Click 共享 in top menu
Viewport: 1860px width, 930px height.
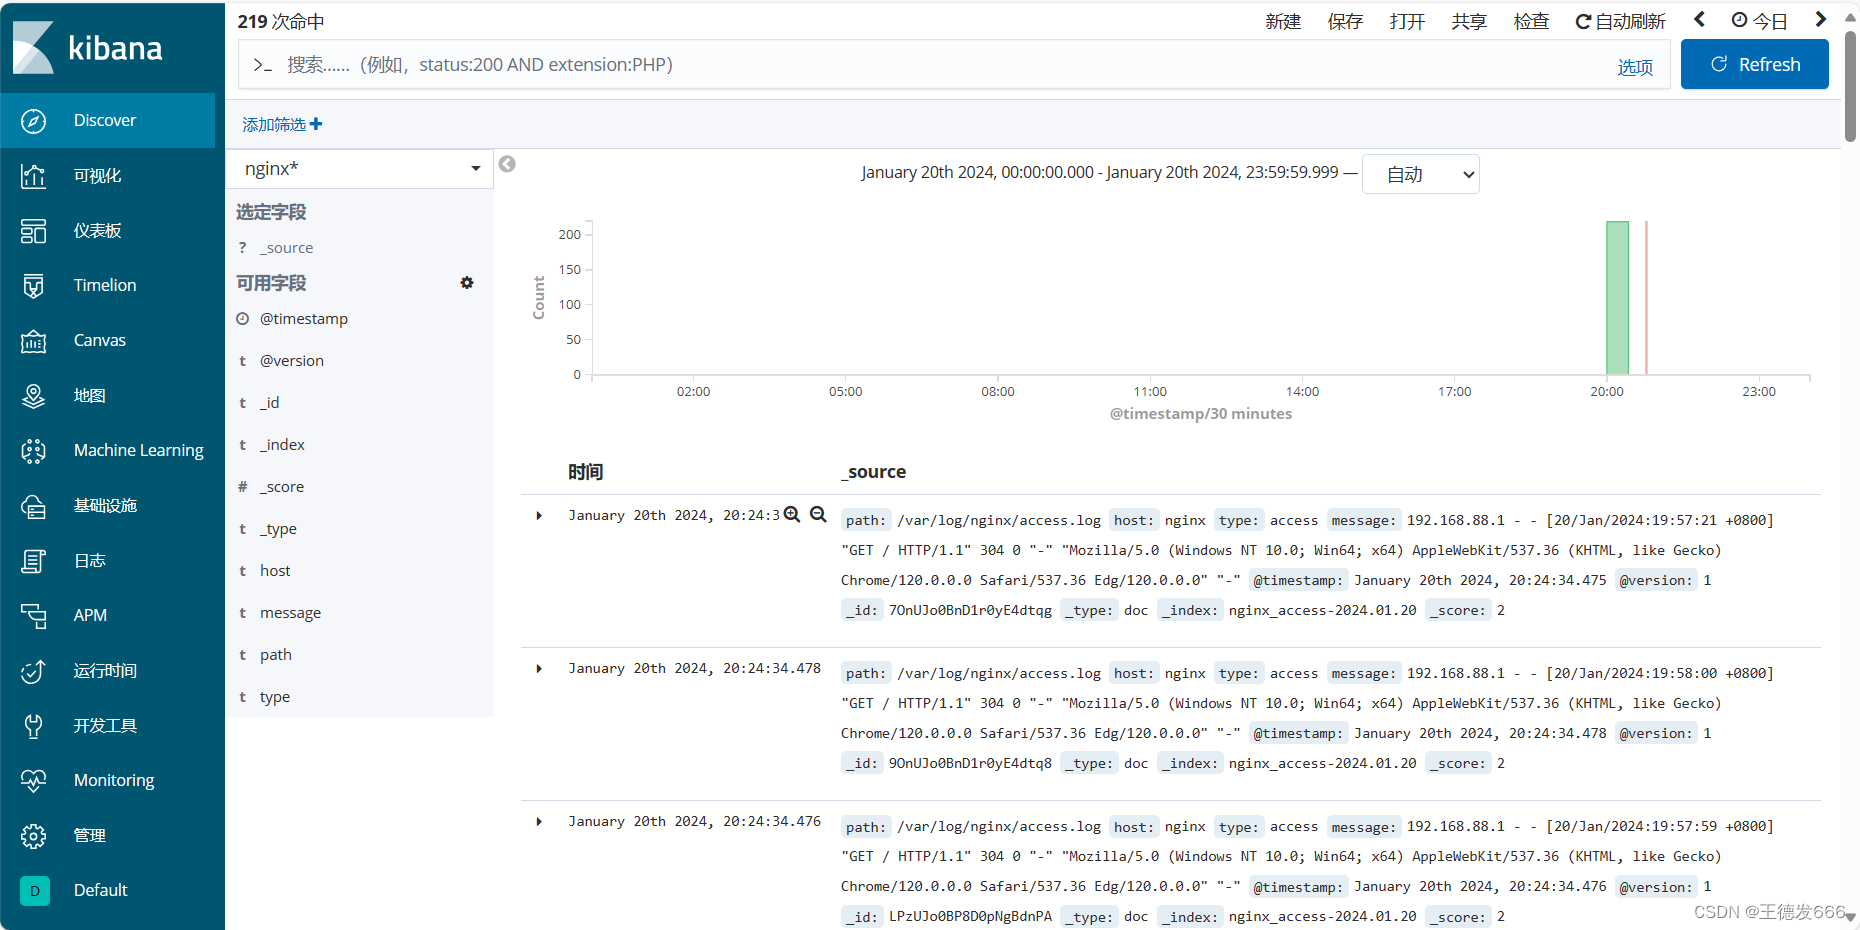coord(1469,21)
